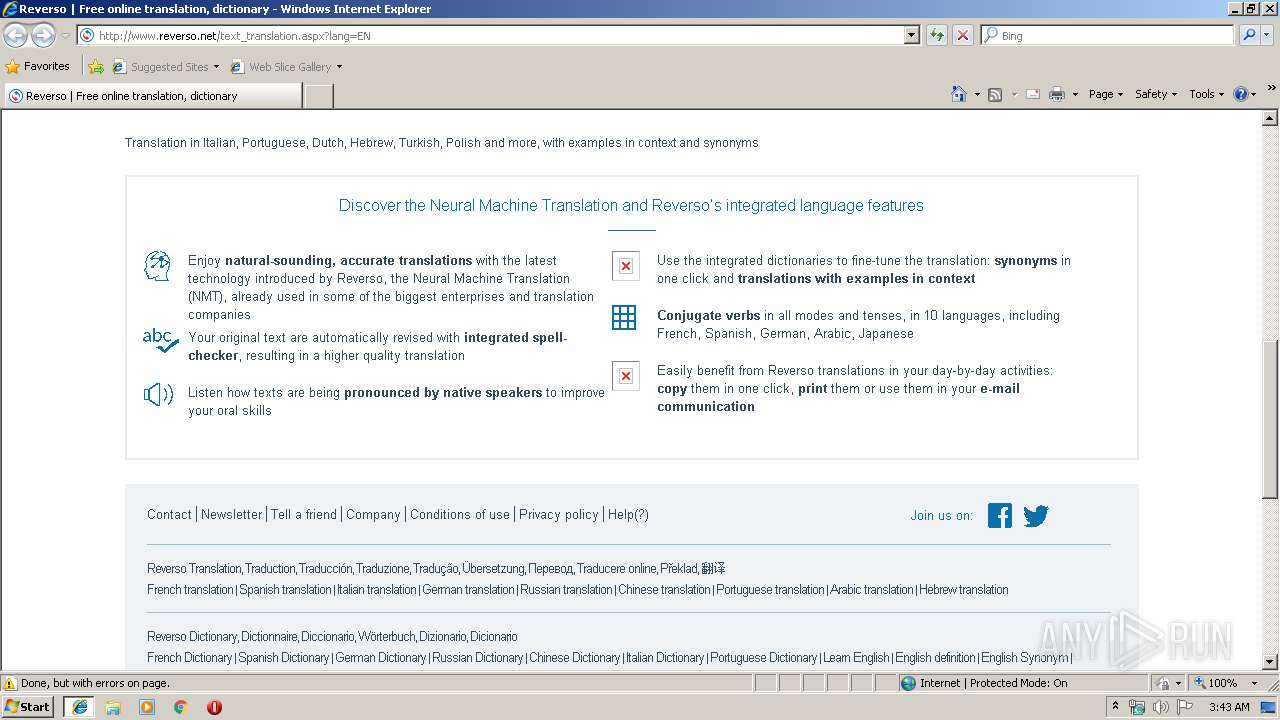The image size is (1280, 720).
Task: Open Favorites star button
Action: point(38,66)
